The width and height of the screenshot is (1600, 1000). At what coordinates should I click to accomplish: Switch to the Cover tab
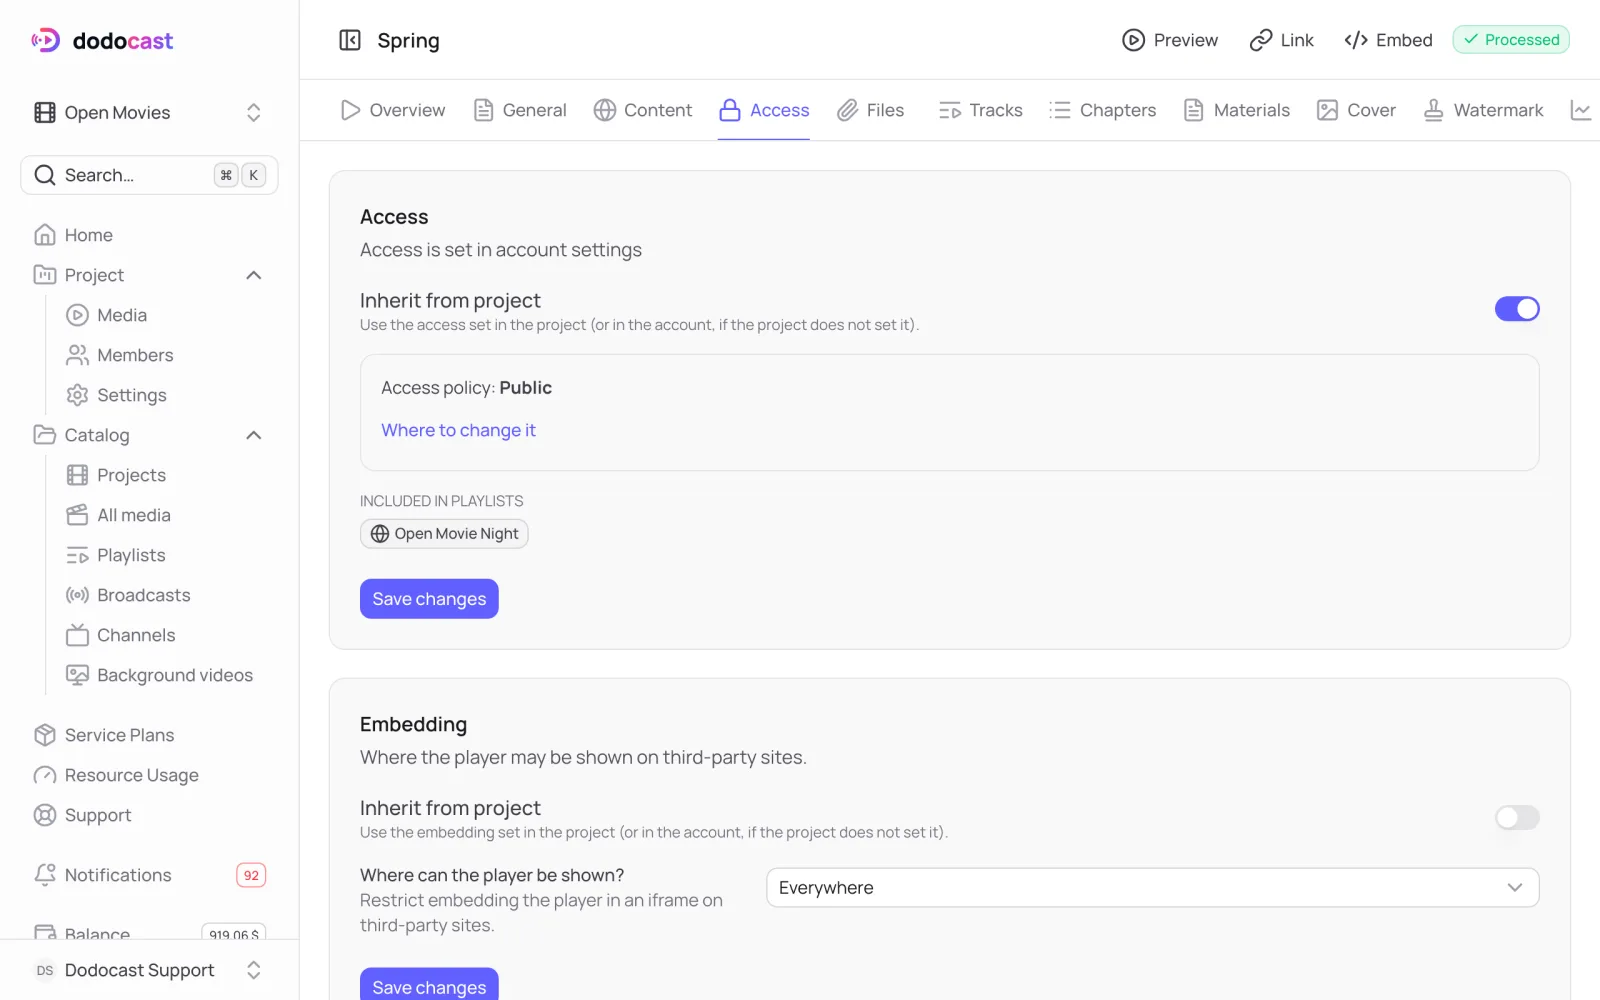click(x=1357, y=110)
